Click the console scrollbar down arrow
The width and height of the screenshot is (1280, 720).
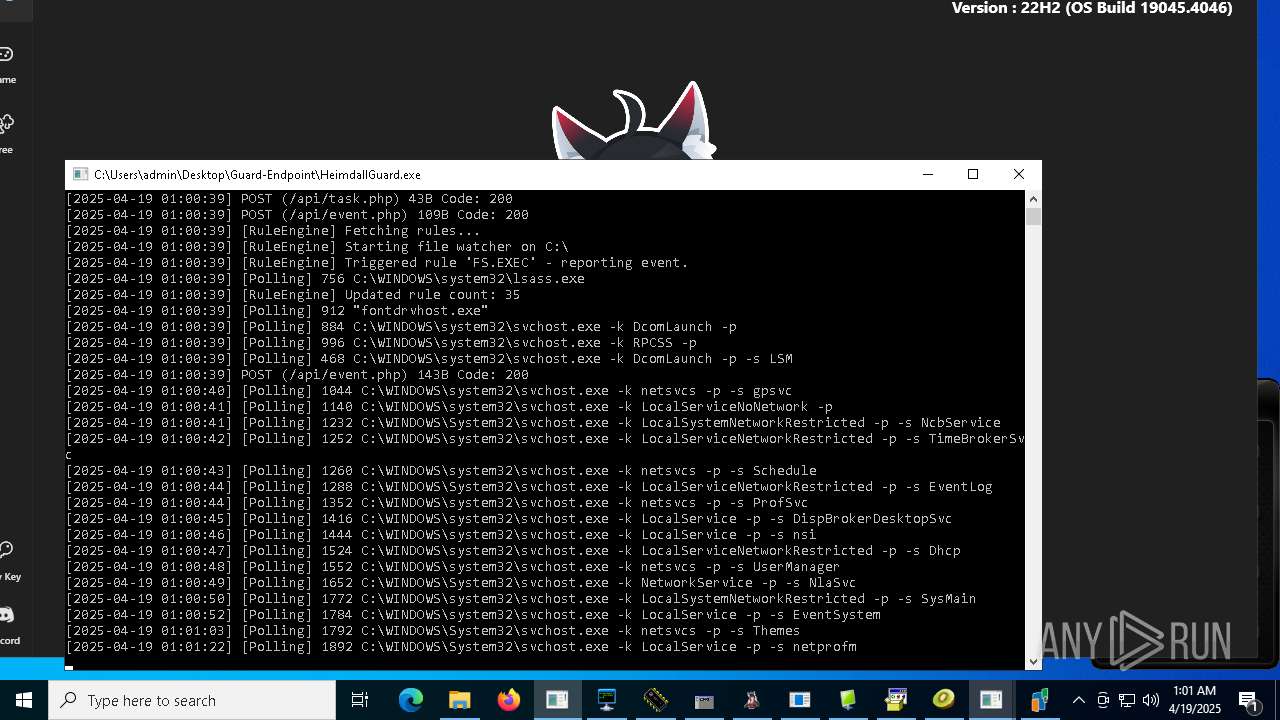point(1033,661)
